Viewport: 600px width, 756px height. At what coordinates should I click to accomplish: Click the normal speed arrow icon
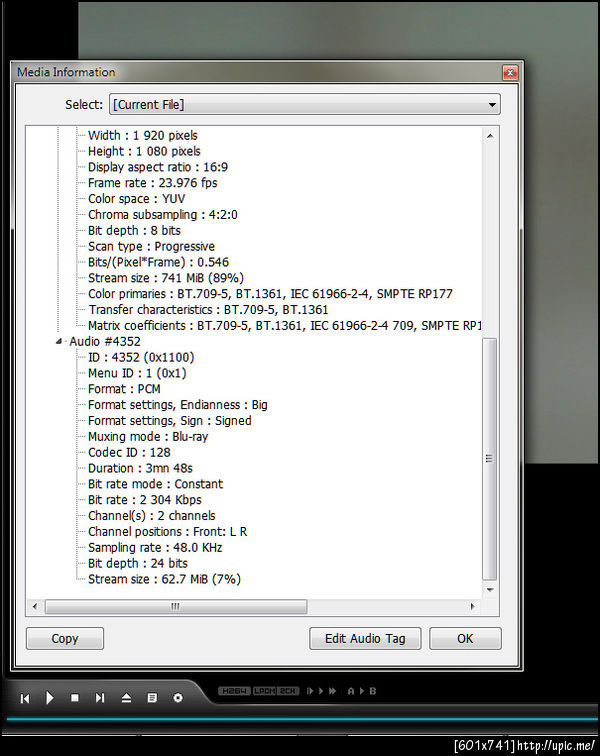(321, 691)
